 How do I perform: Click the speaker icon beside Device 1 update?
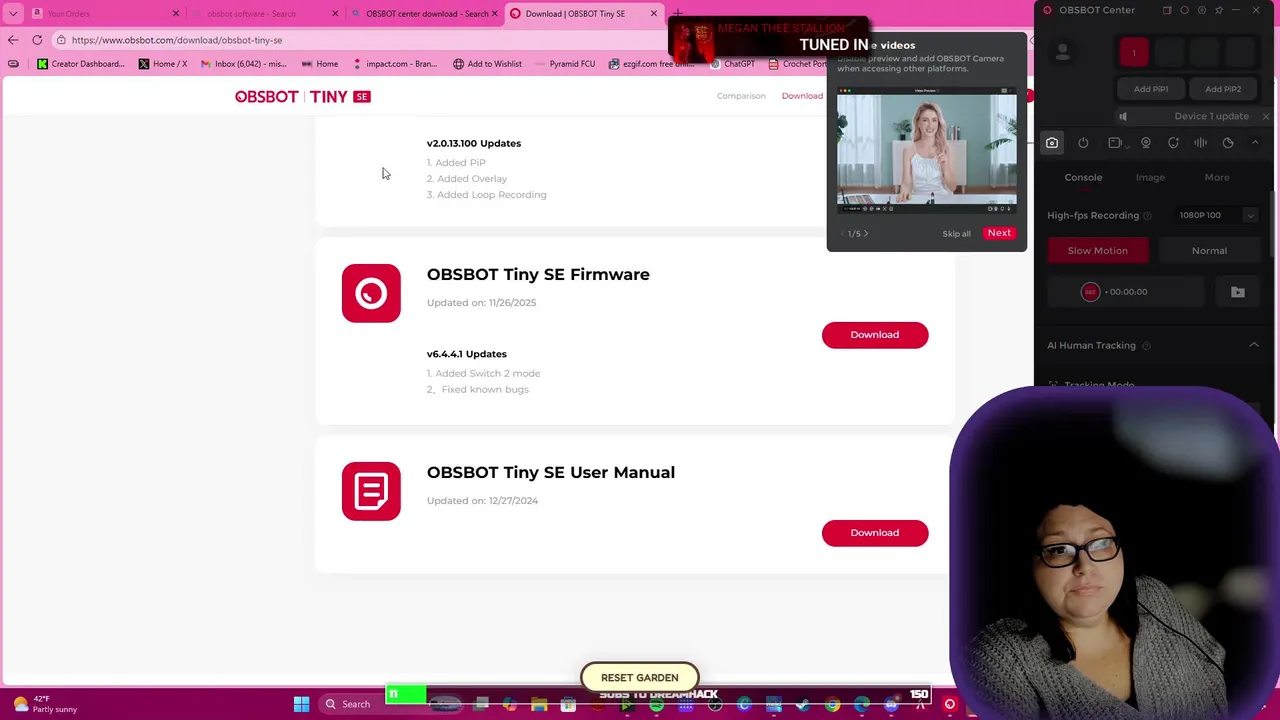(x=1123, y=117)
